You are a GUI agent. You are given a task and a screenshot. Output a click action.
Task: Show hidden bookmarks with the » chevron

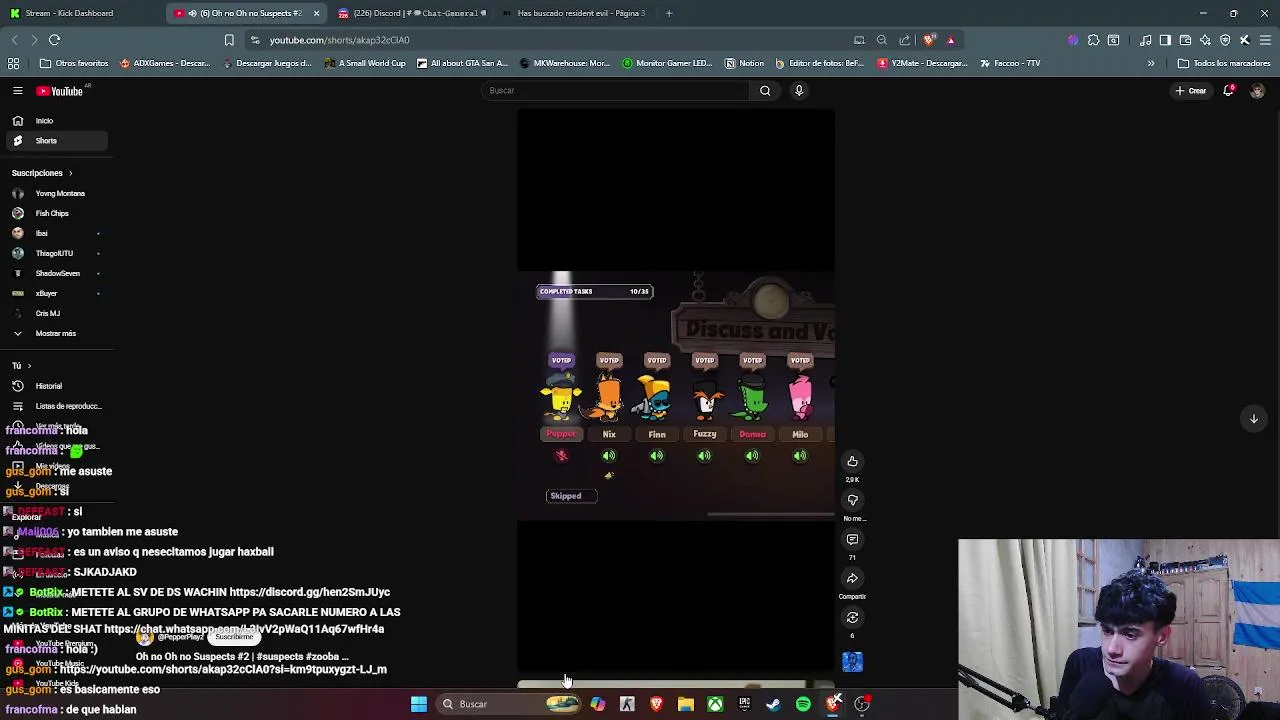pyautogui.click(x=1151, y=63)
